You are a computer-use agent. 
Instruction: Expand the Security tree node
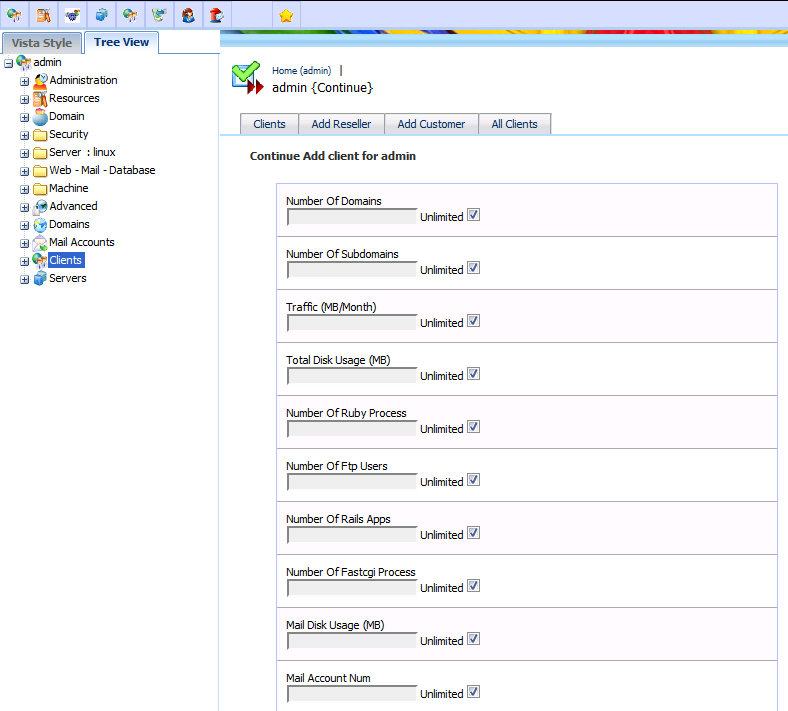(25, 136)
